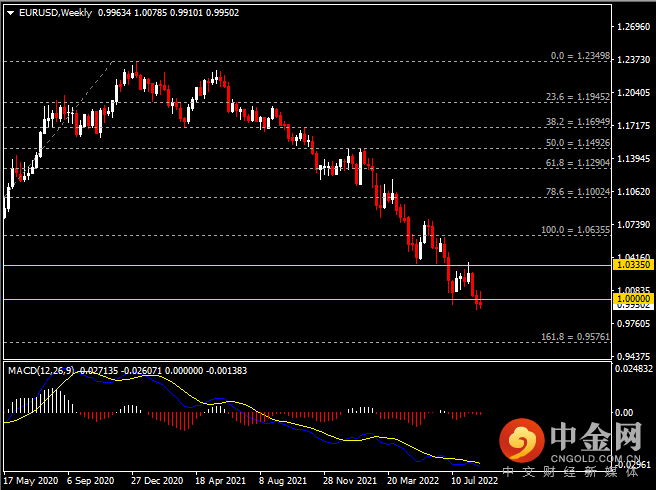The image size is (656, 490).
Task: Select the Fibonacci label 61.8 = 1.12904
Action: 577,163
